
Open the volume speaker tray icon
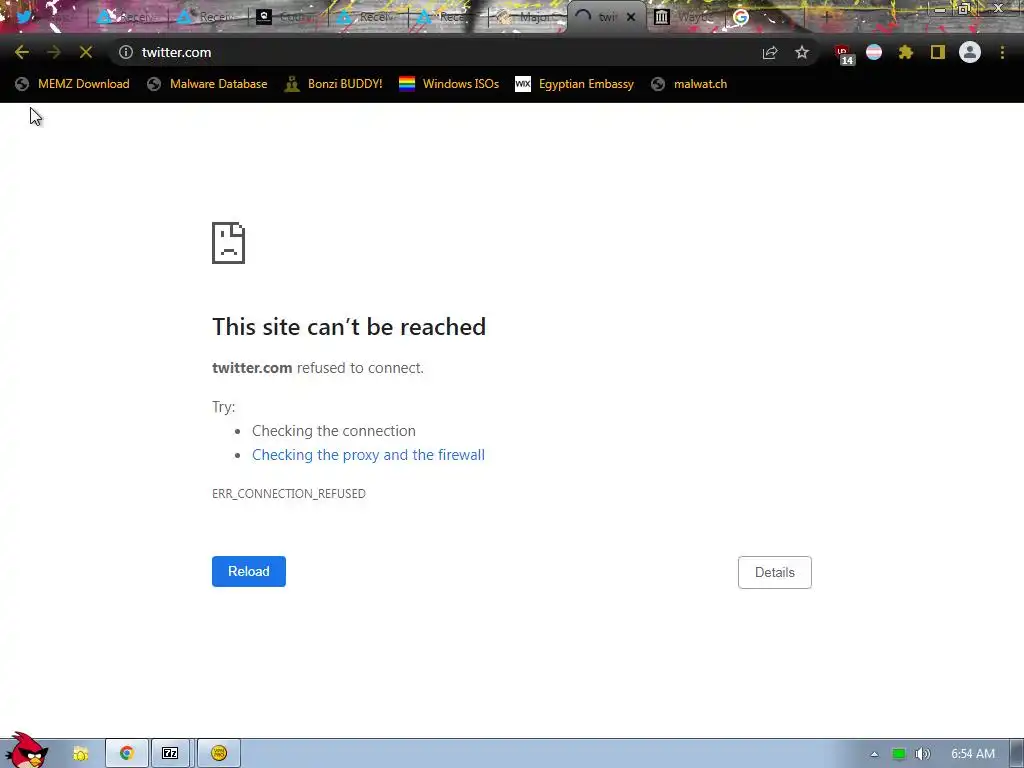(x=922, y=754)
